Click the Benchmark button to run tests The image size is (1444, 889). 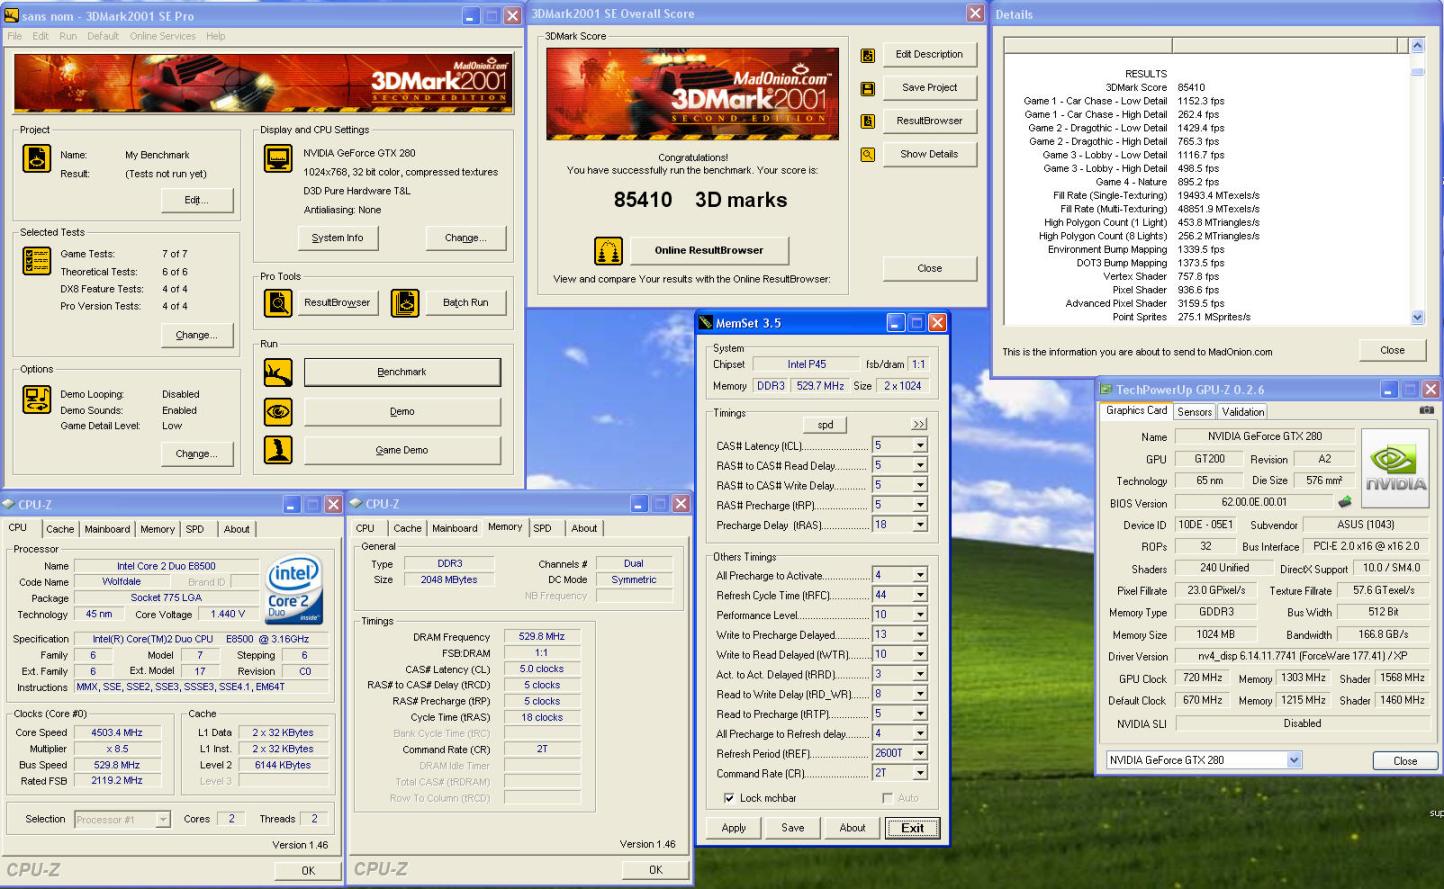(x=402, y=372)
